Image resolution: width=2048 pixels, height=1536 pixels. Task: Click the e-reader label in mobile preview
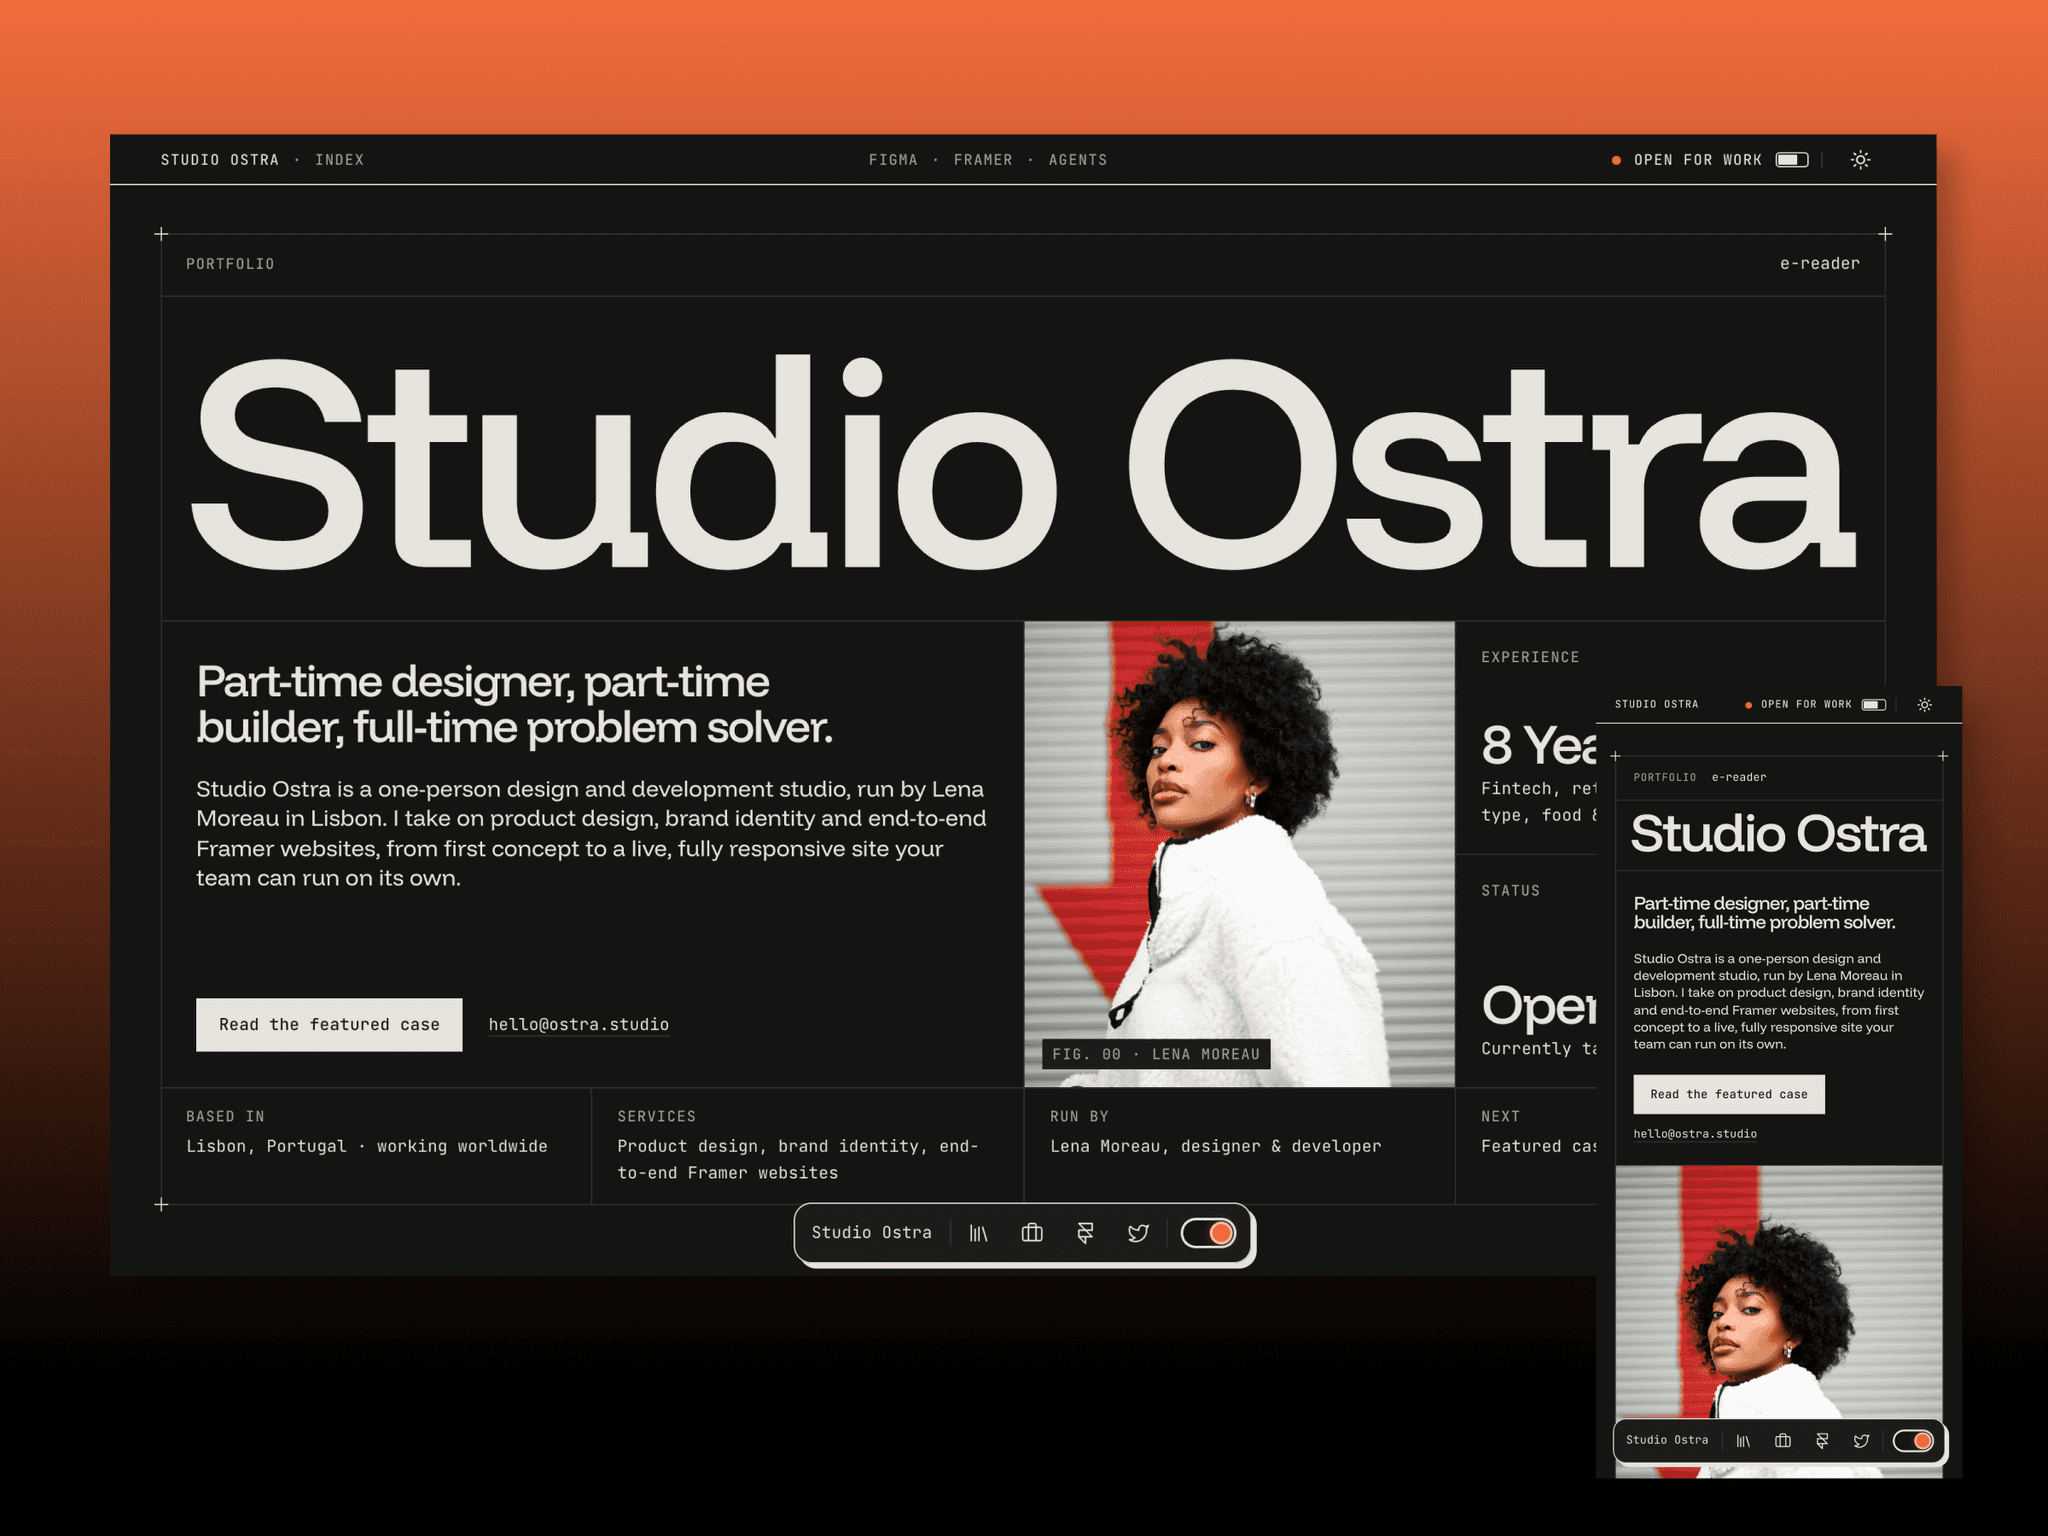pyautogui.click(x=1739, y=777)
